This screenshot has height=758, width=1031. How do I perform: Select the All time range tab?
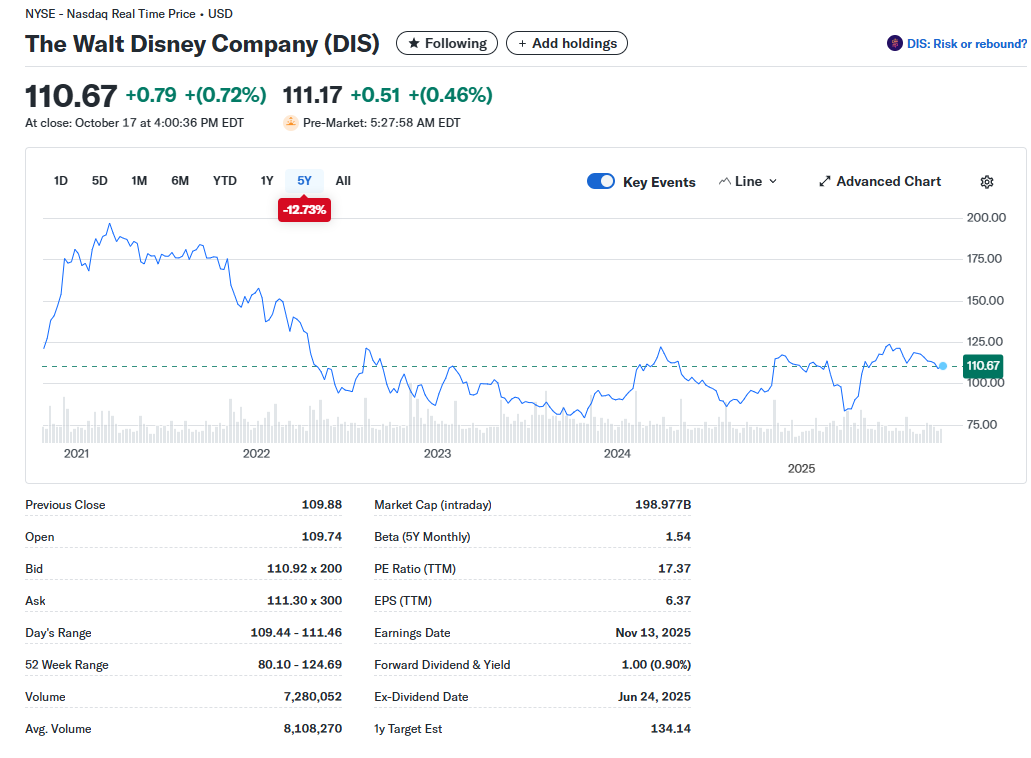click(x=343, y=181)
